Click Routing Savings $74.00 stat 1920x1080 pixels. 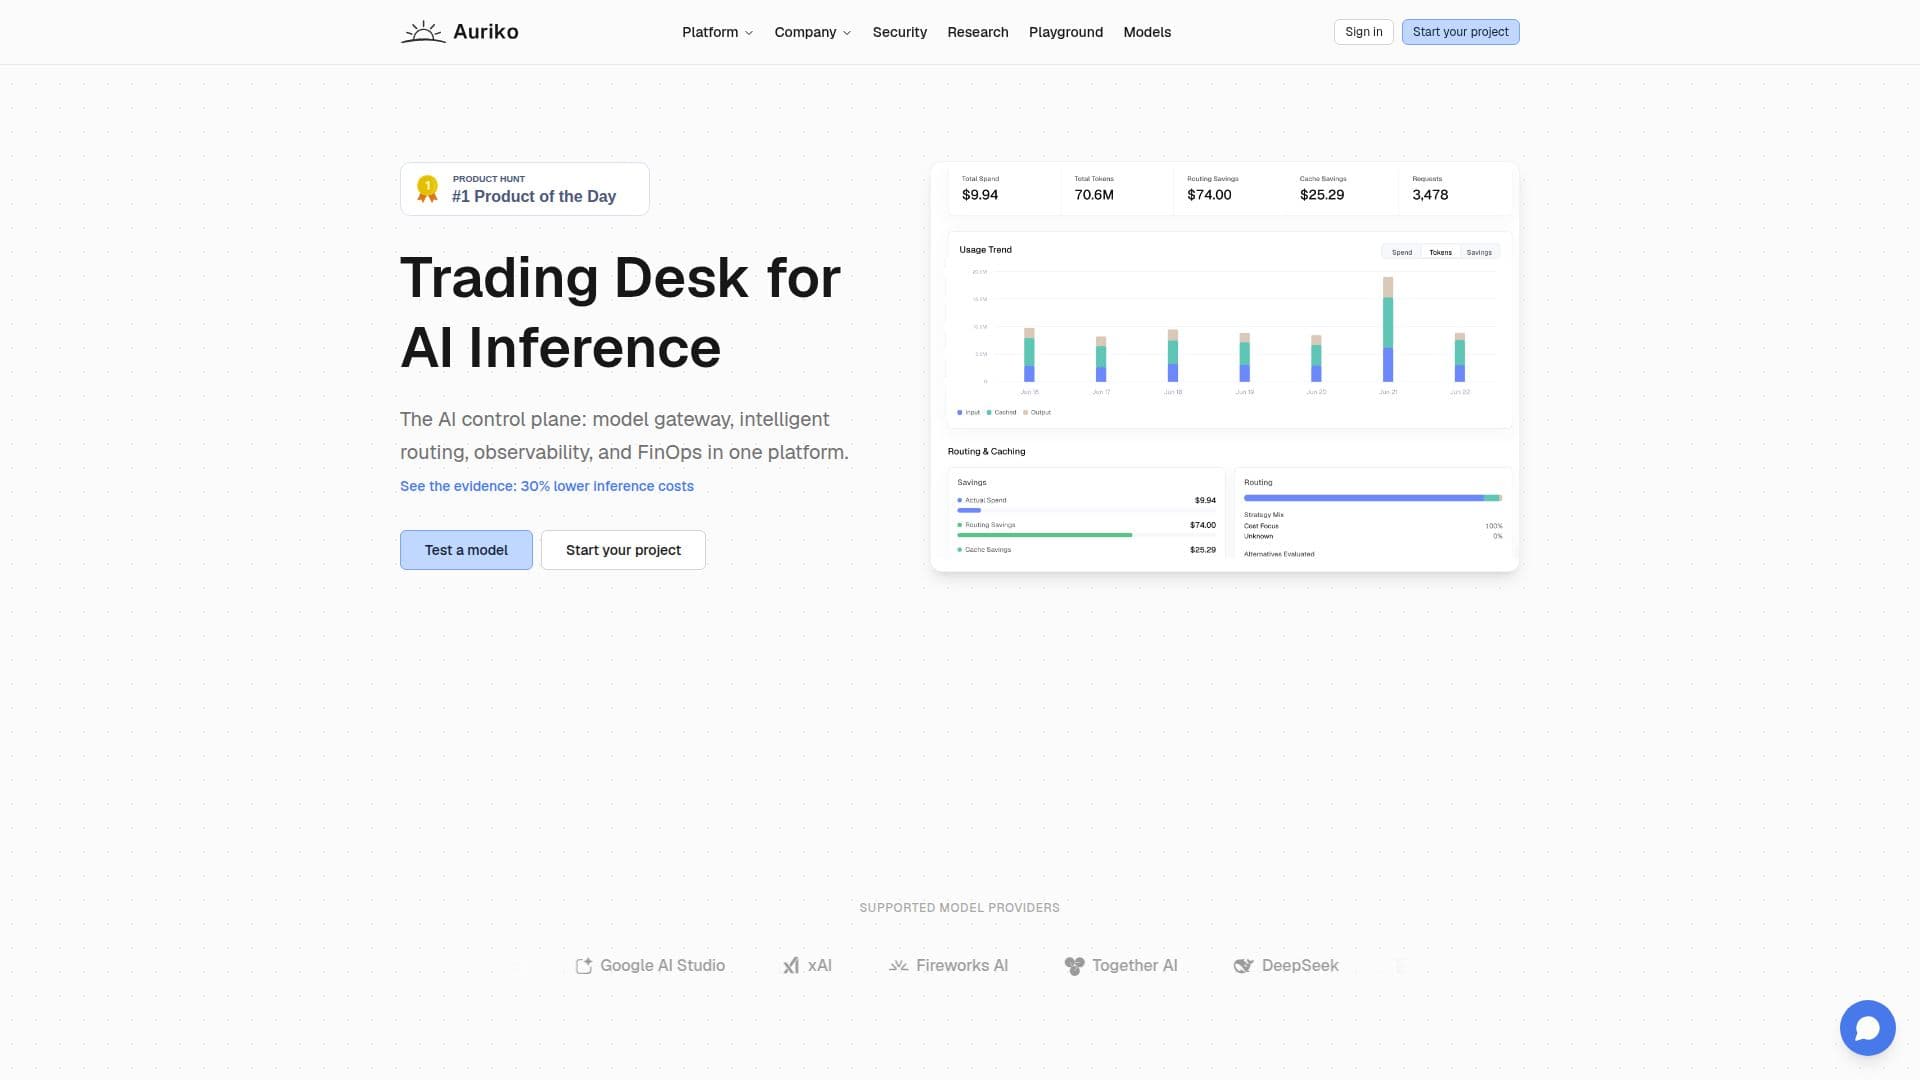(1209, 195)
